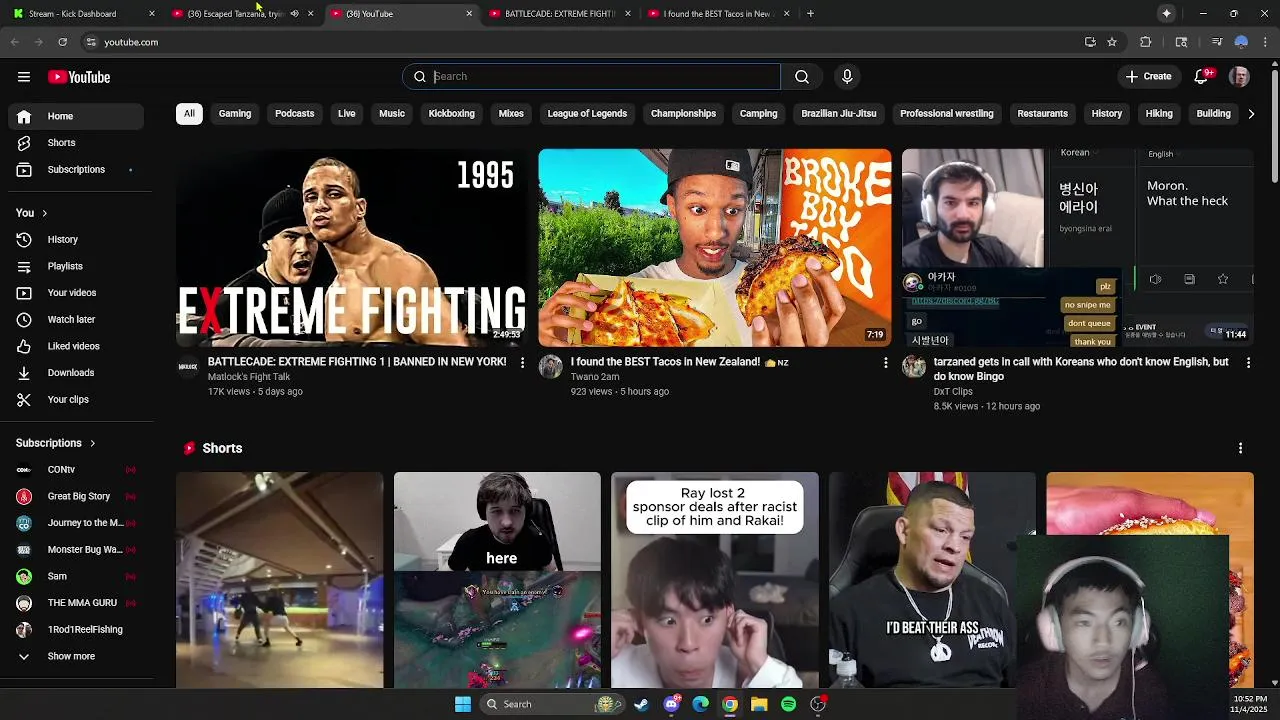Open the tarzaned Koreans video thumbnail
This screenshot has width=1280, height=720.
1078,247
